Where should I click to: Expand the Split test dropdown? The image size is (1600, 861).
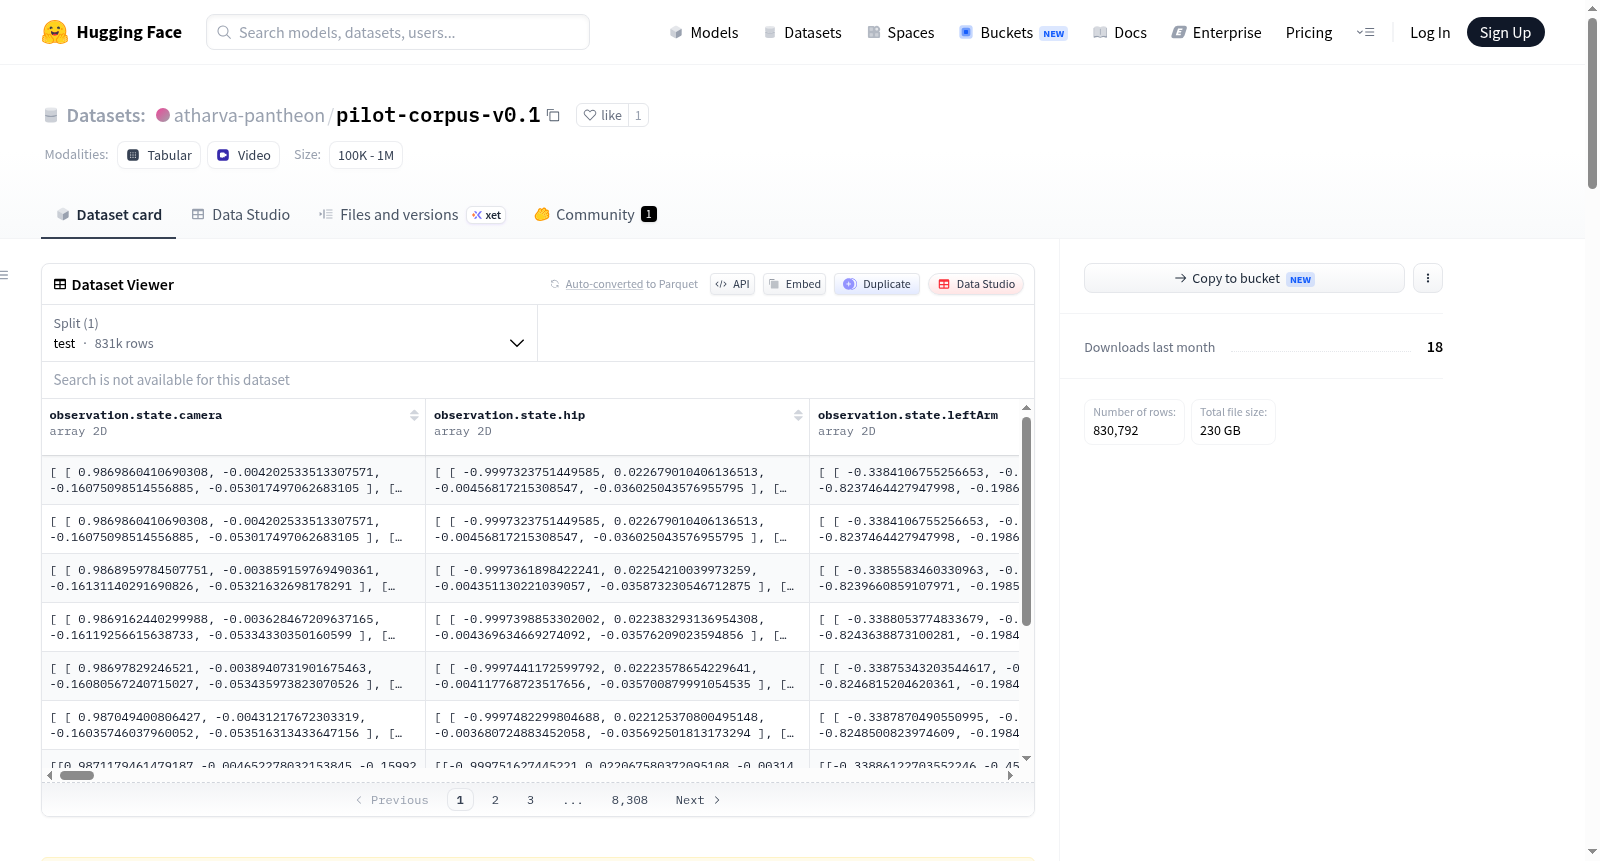pos(289,333)
